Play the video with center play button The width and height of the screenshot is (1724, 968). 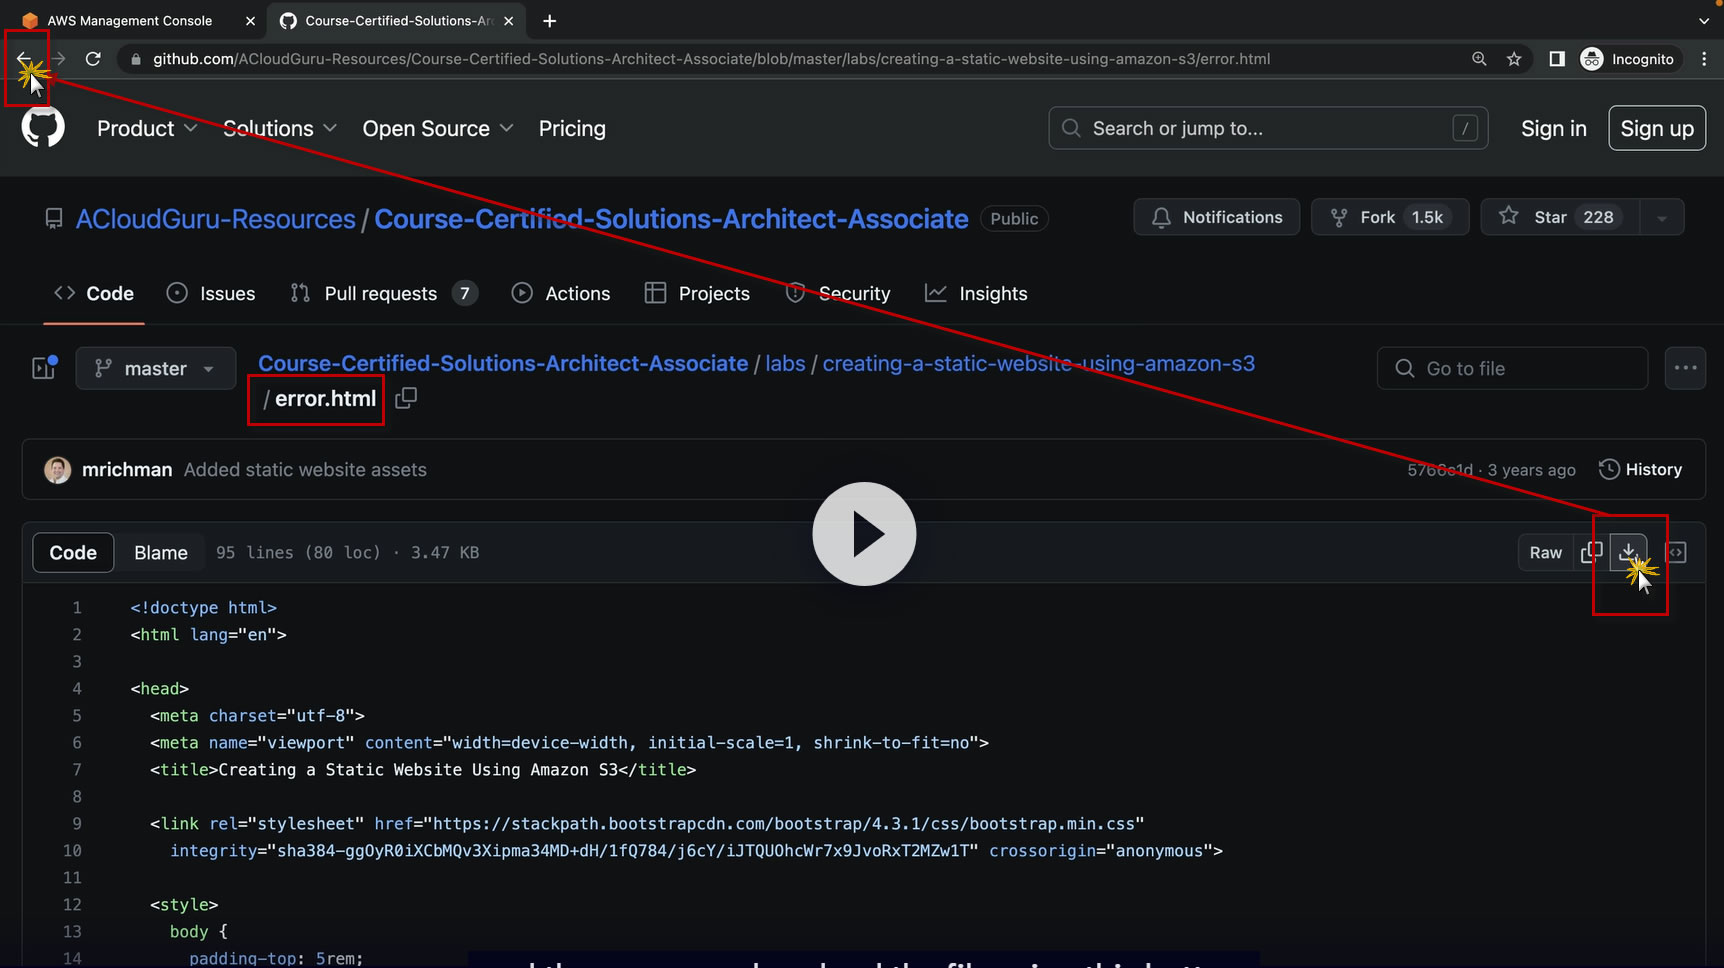[864, 534]
